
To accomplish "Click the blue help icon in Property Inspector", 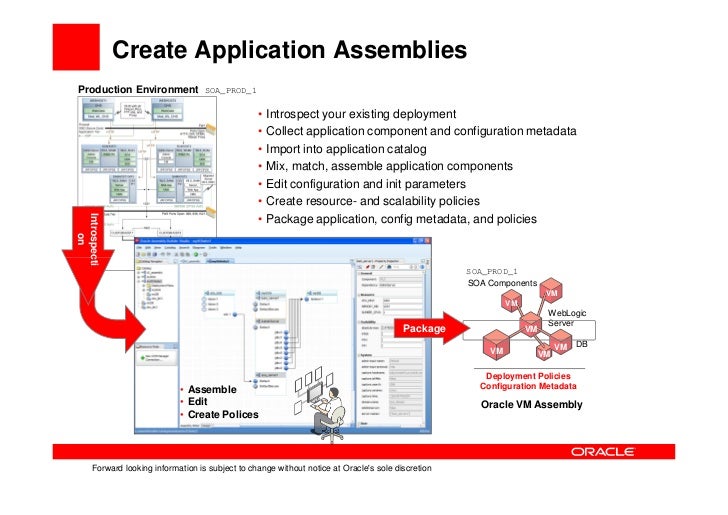I will point(422,267).
